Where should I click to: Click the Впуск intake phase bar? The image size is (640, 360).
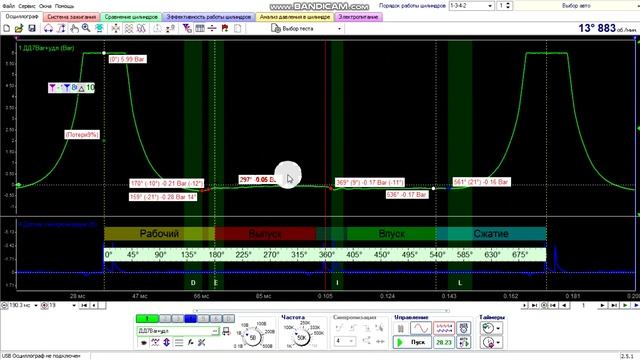click(x=391, y=234)
